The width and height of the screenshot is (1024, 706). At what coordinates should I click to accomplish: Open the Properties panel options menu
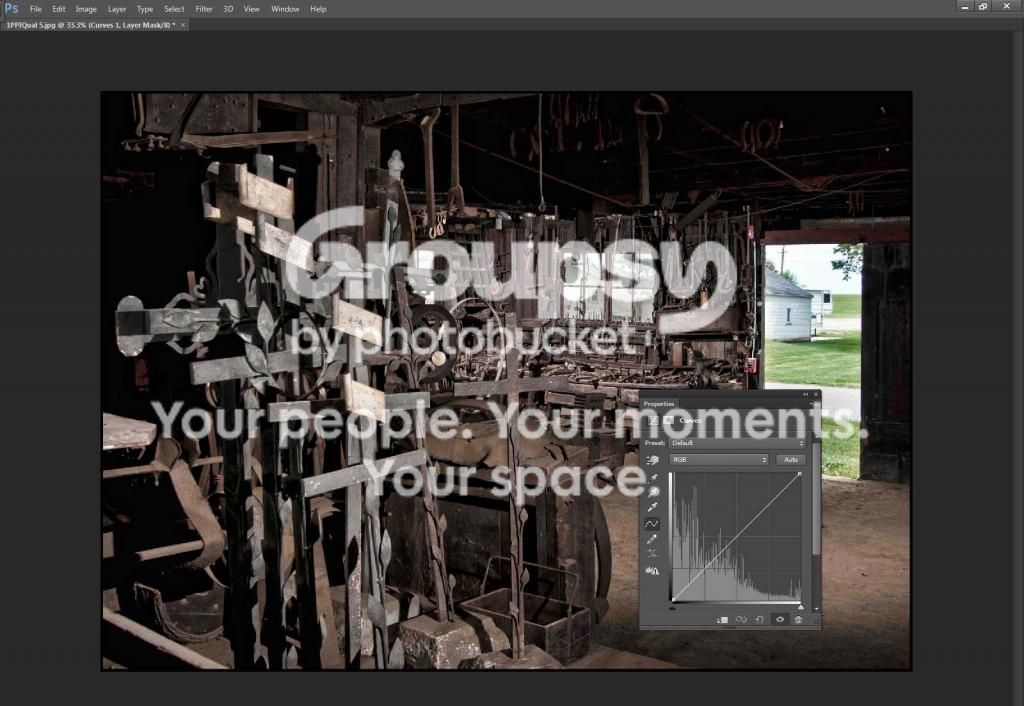click(x=812, y=404)
